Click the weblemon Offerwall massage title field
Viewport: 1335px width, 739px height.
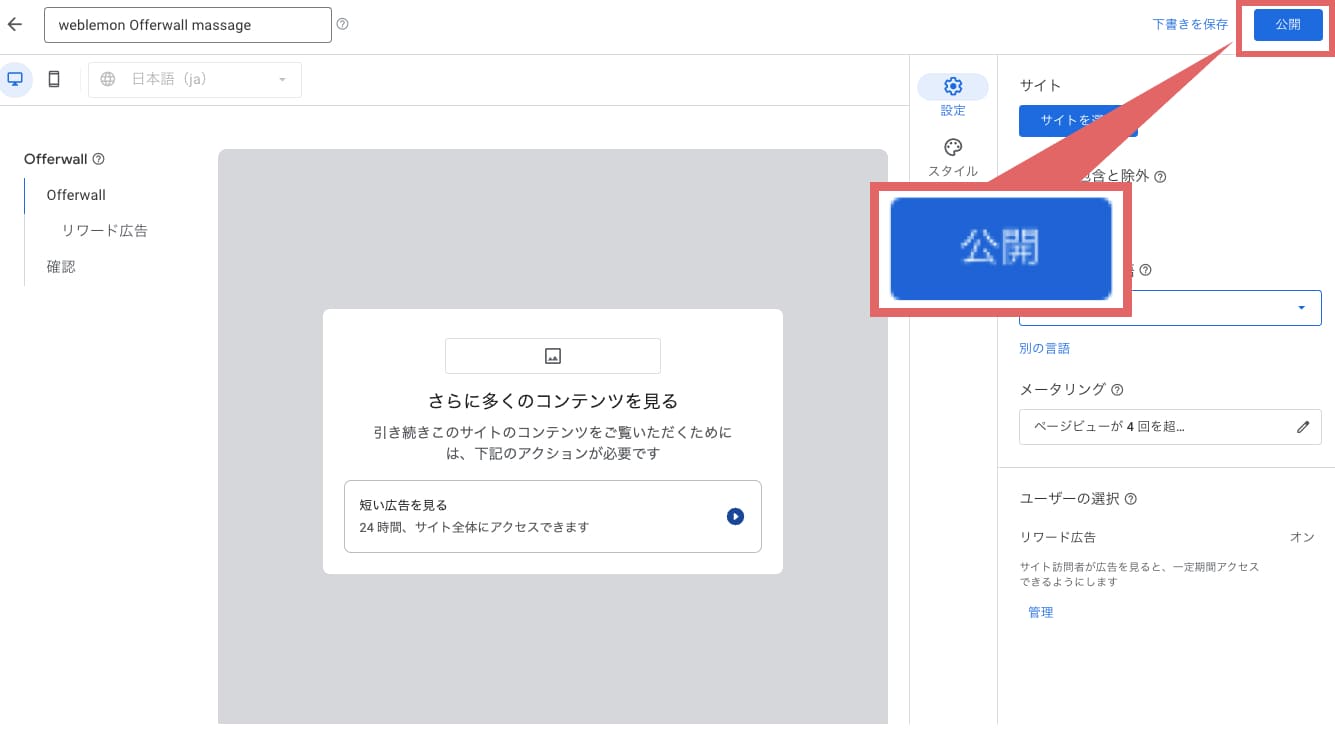click(187, 24)
